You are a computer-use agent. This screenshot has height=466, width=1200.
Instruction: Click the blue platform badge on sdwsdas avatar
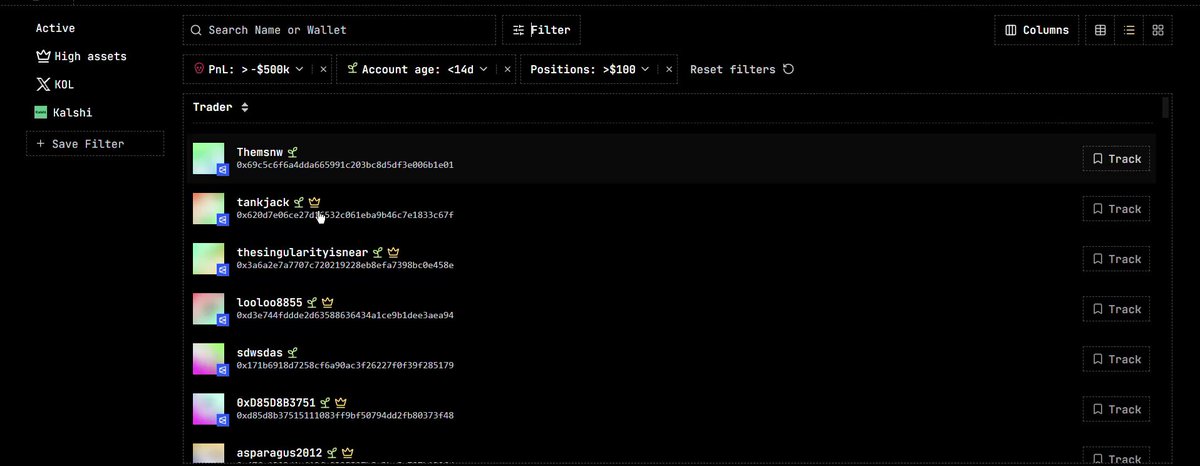point(222,371)
